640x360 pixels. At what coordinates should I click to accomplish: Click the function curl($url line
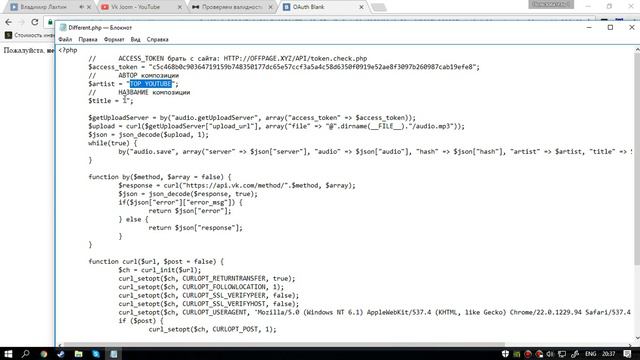point(156,262)
